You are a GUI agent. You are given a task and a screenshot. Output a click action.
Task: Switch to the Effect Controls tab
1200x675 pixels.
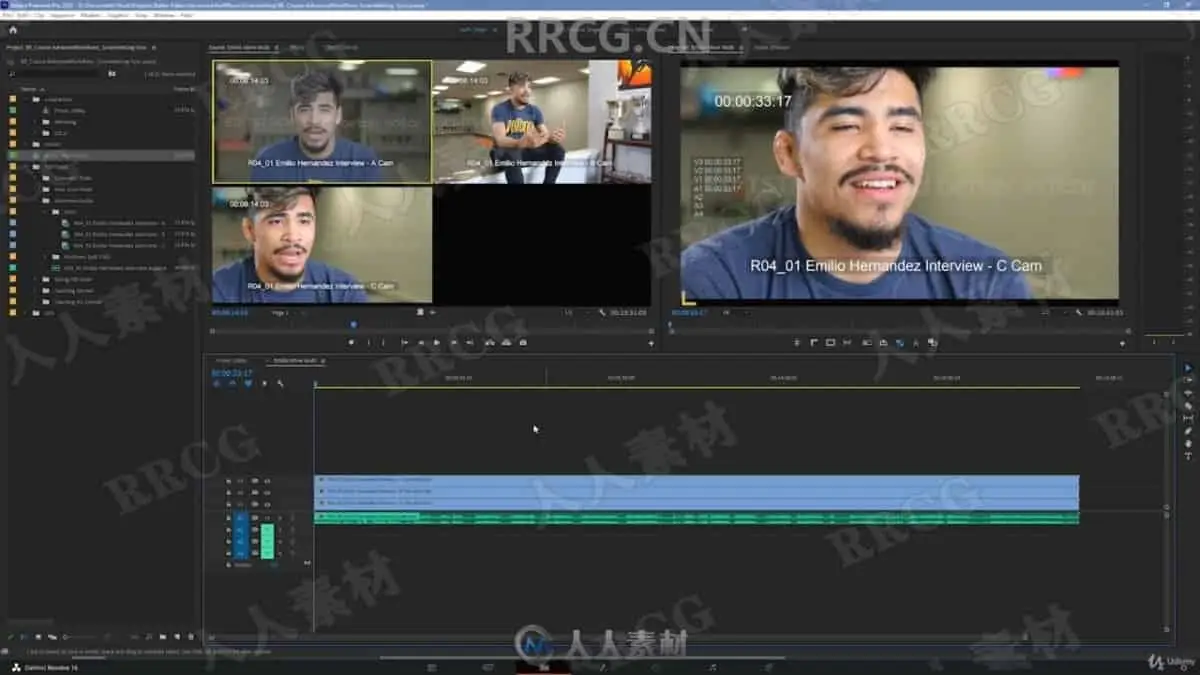coord(340,47)
